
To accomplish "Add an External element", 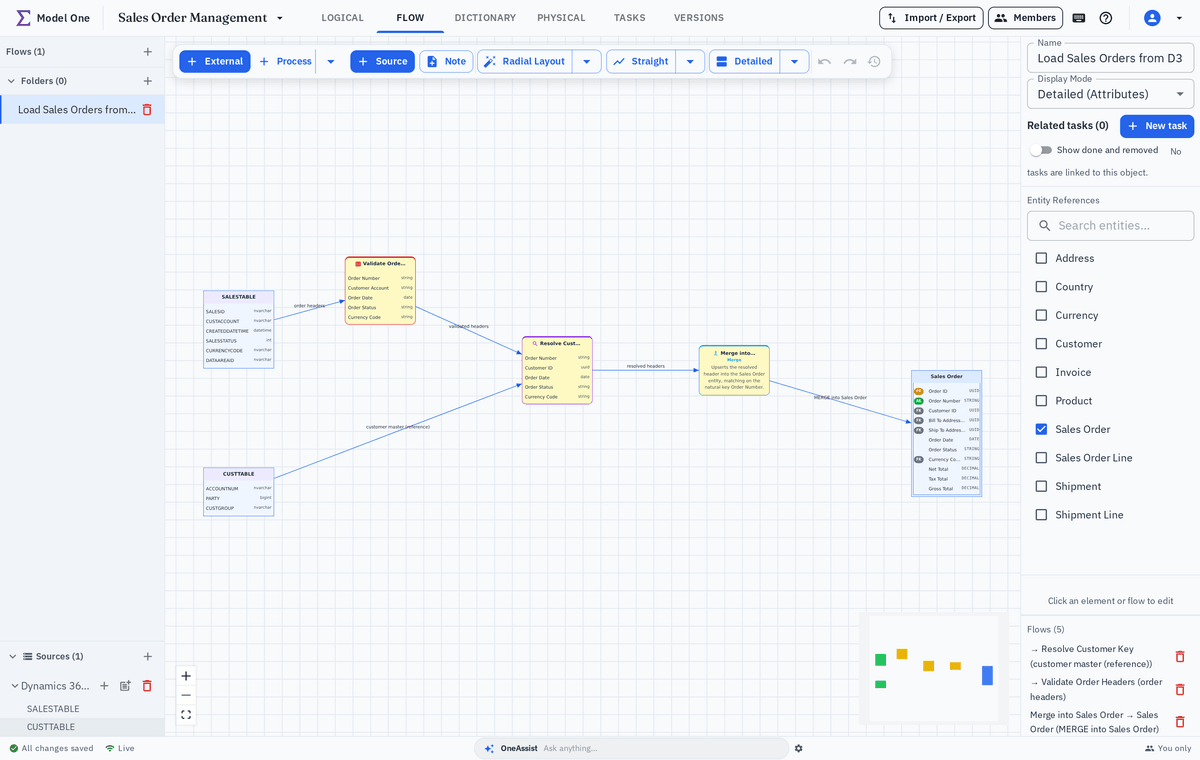I will pos(215,61).
